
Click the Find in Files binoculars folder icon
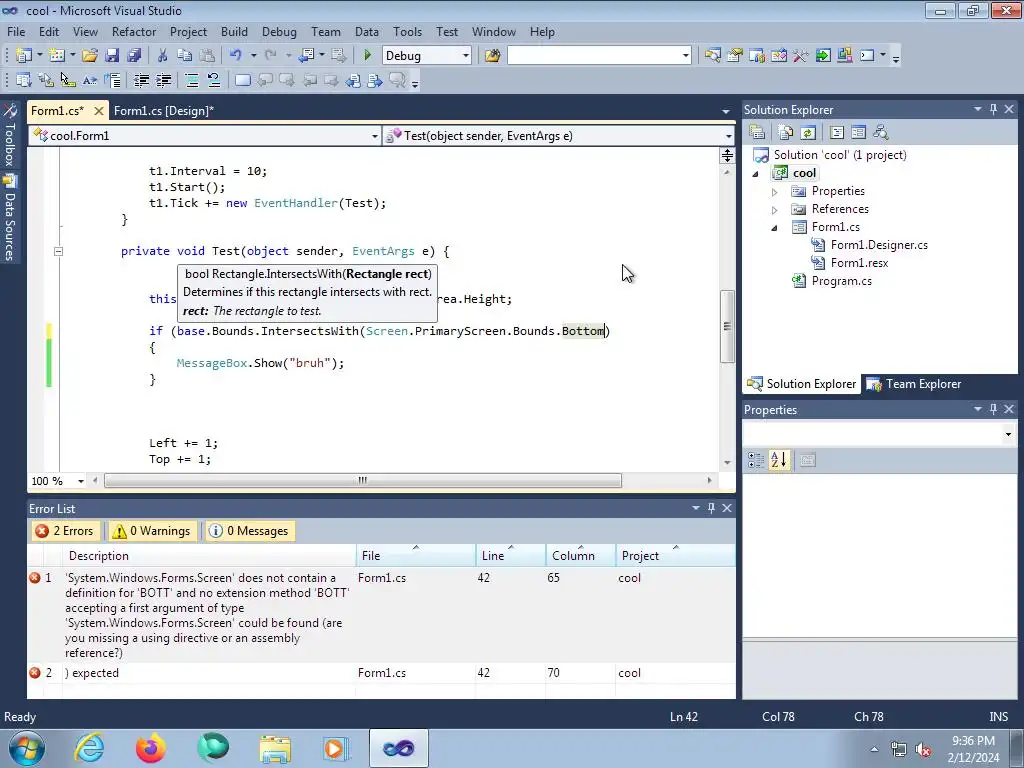click(492, 56)
